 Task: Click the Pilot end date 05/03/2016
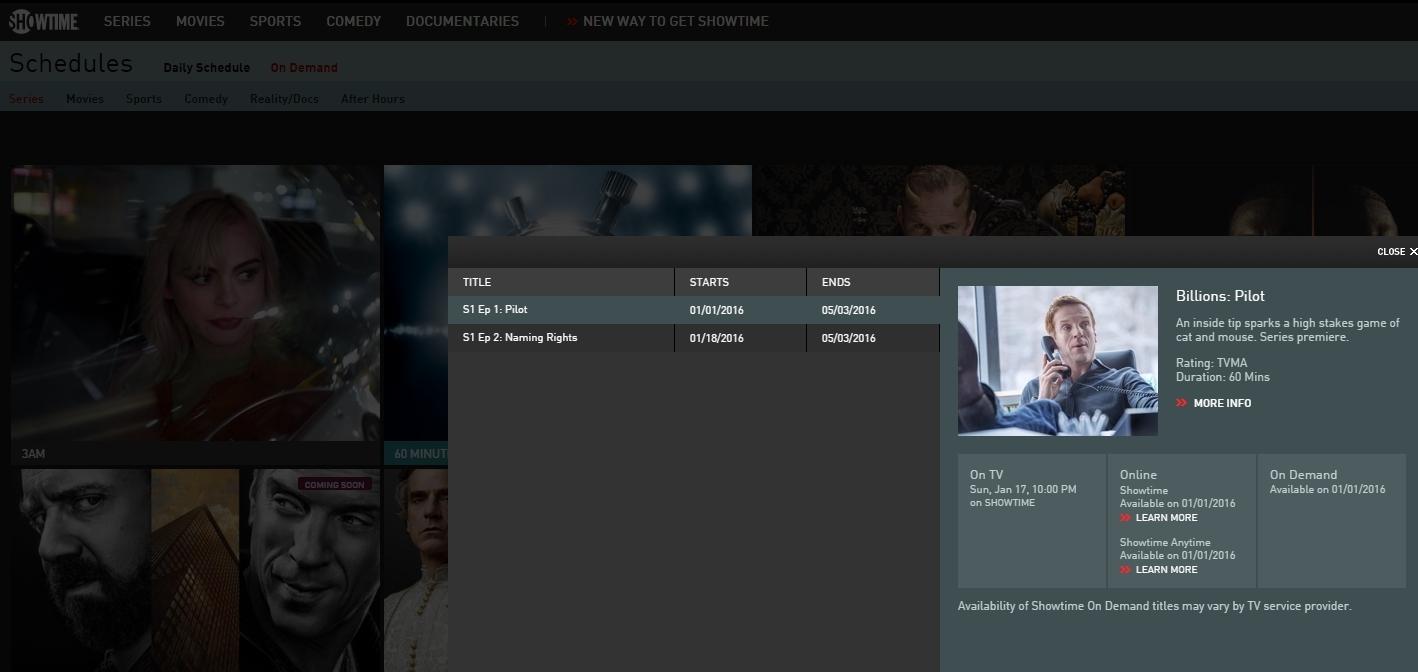pyautogui.click(x=849, y=310)
